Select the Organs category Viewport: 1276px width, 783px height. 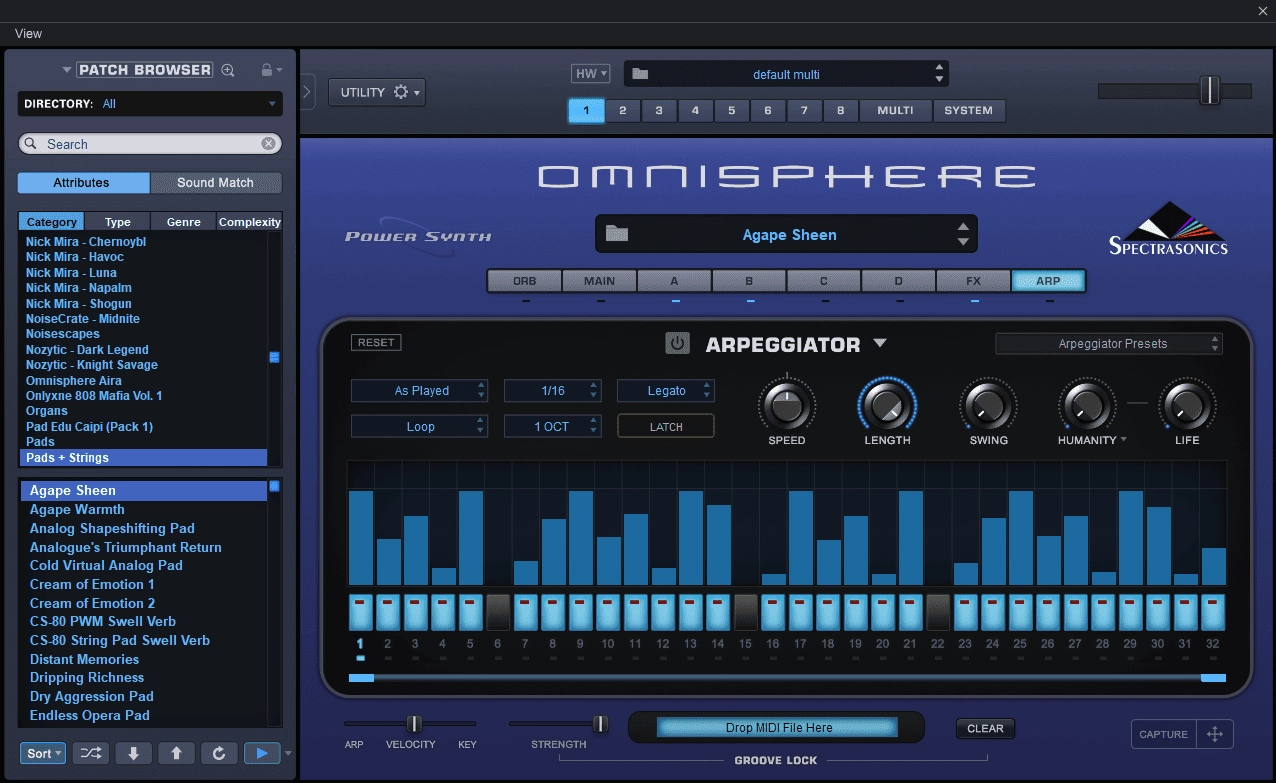click(x=47, y=411)
